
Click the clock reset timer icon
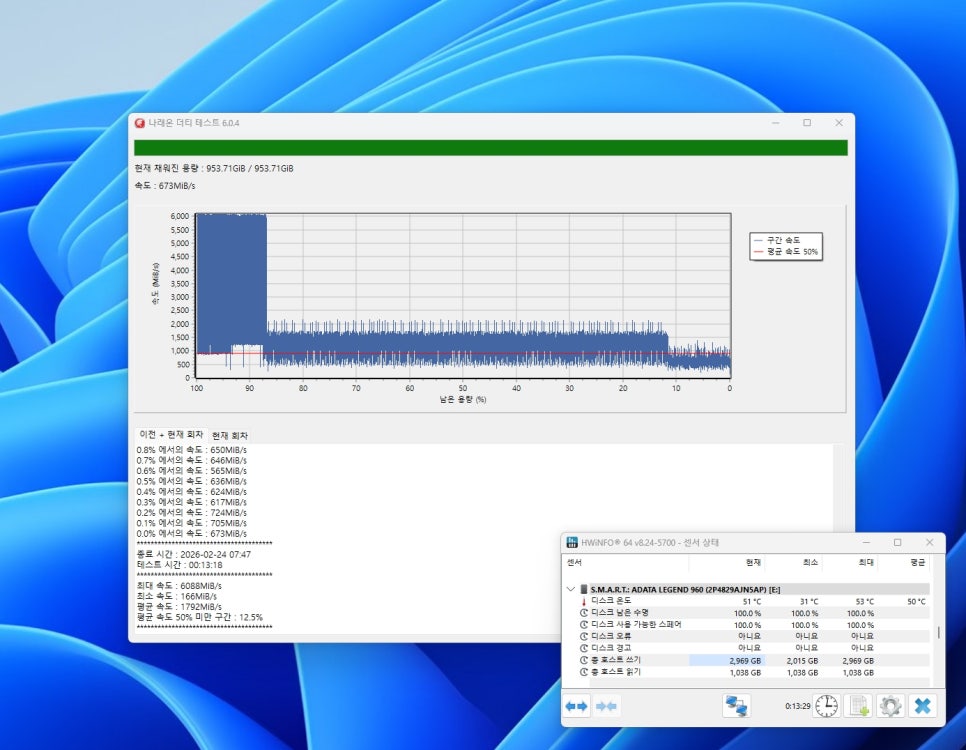pos(826,706)
